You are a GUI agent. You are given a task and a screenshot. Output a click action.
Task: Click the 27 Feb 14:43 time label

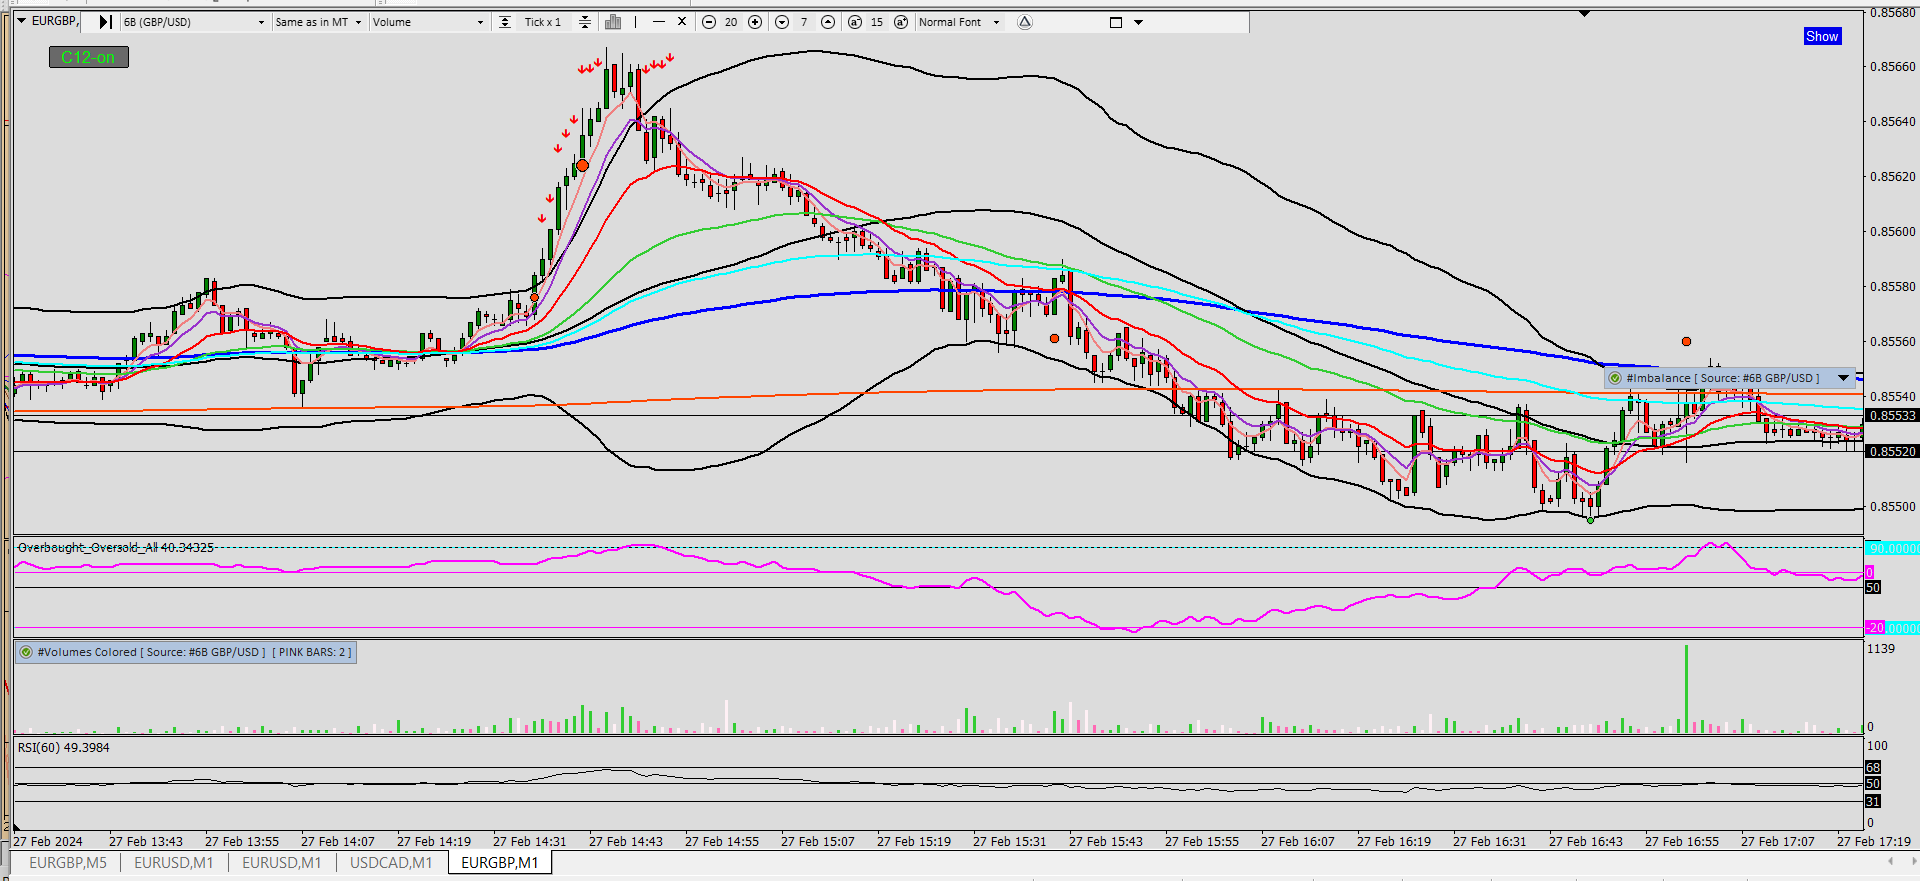click(626, 842)
